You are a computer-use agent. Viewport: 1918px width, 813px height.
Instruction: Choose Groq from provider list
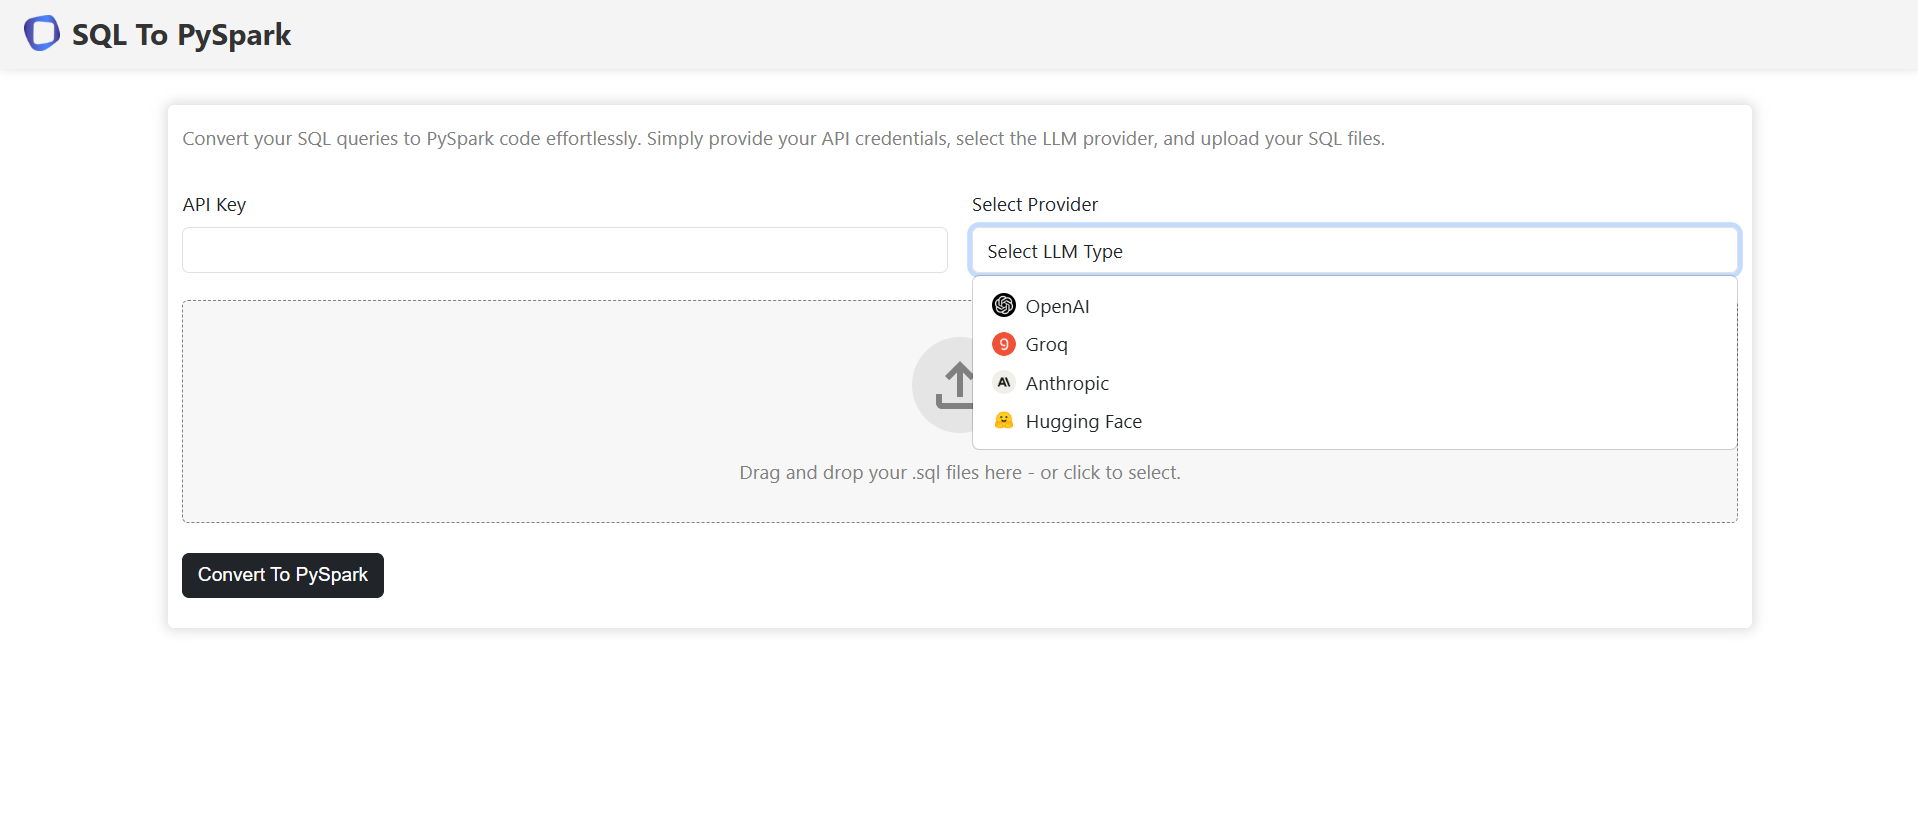pos(1354,344)
